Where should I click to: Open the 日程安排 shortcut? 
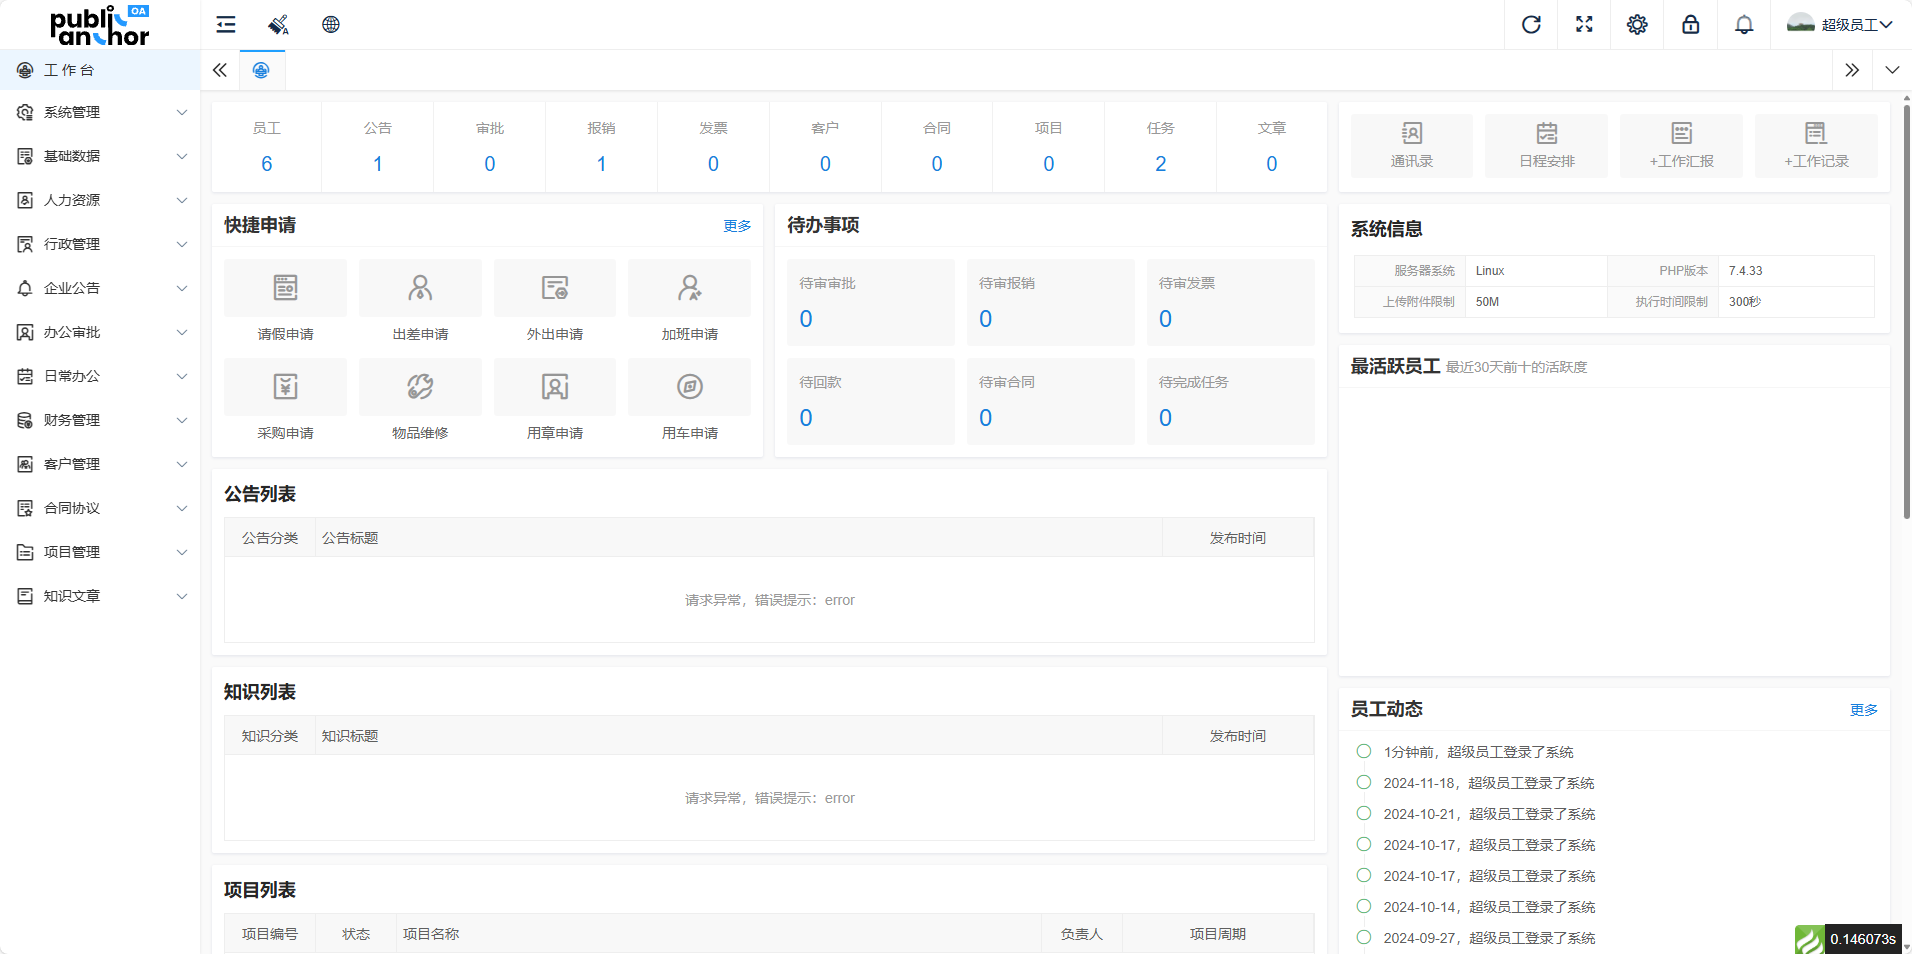pos(1547,146)
